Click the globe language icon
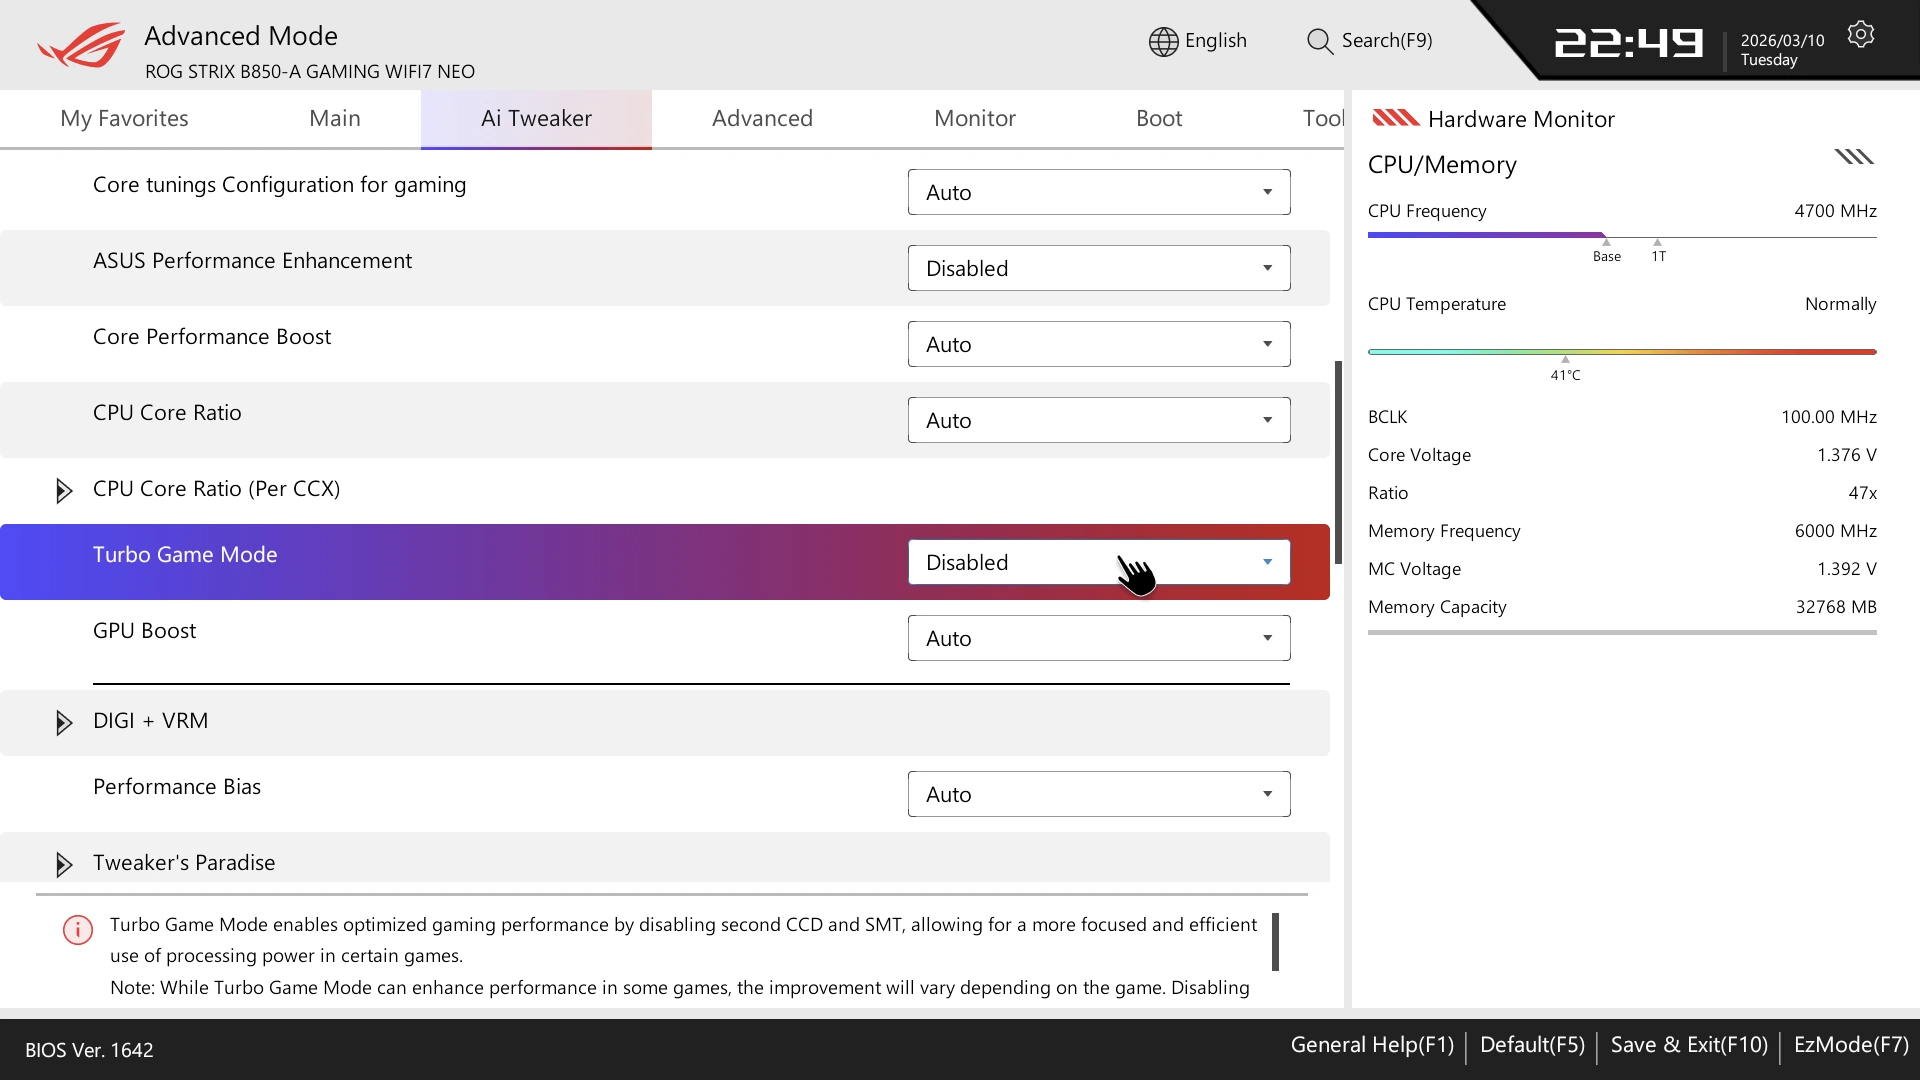The image size is (1920, 1080). 1163,41
